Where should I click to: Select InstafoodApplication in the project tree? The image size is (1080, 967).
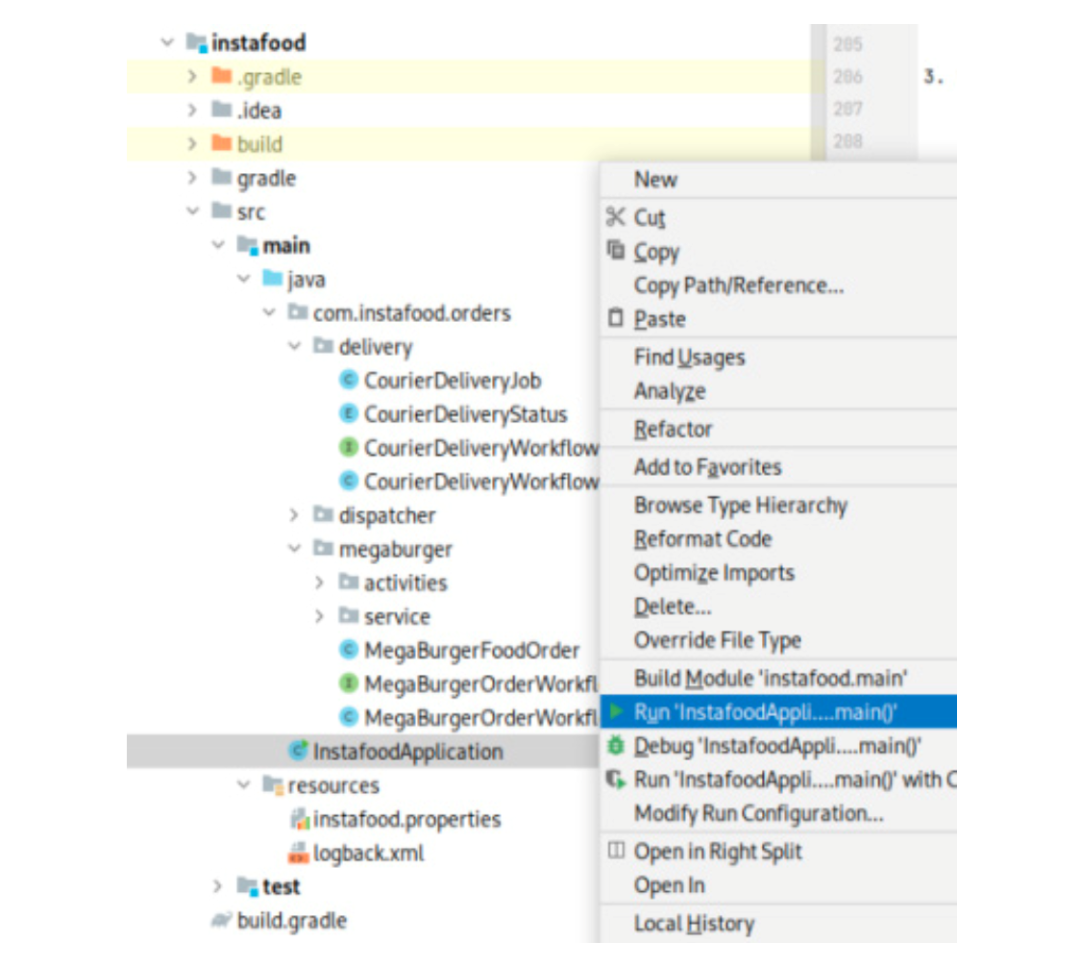click(x=407, y=751)
